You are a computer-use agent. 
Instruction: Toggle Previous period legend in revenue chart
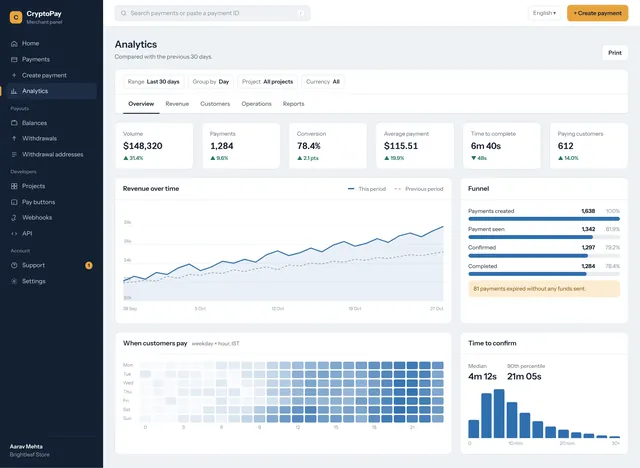pyautogui.click(x=419, y=189)
